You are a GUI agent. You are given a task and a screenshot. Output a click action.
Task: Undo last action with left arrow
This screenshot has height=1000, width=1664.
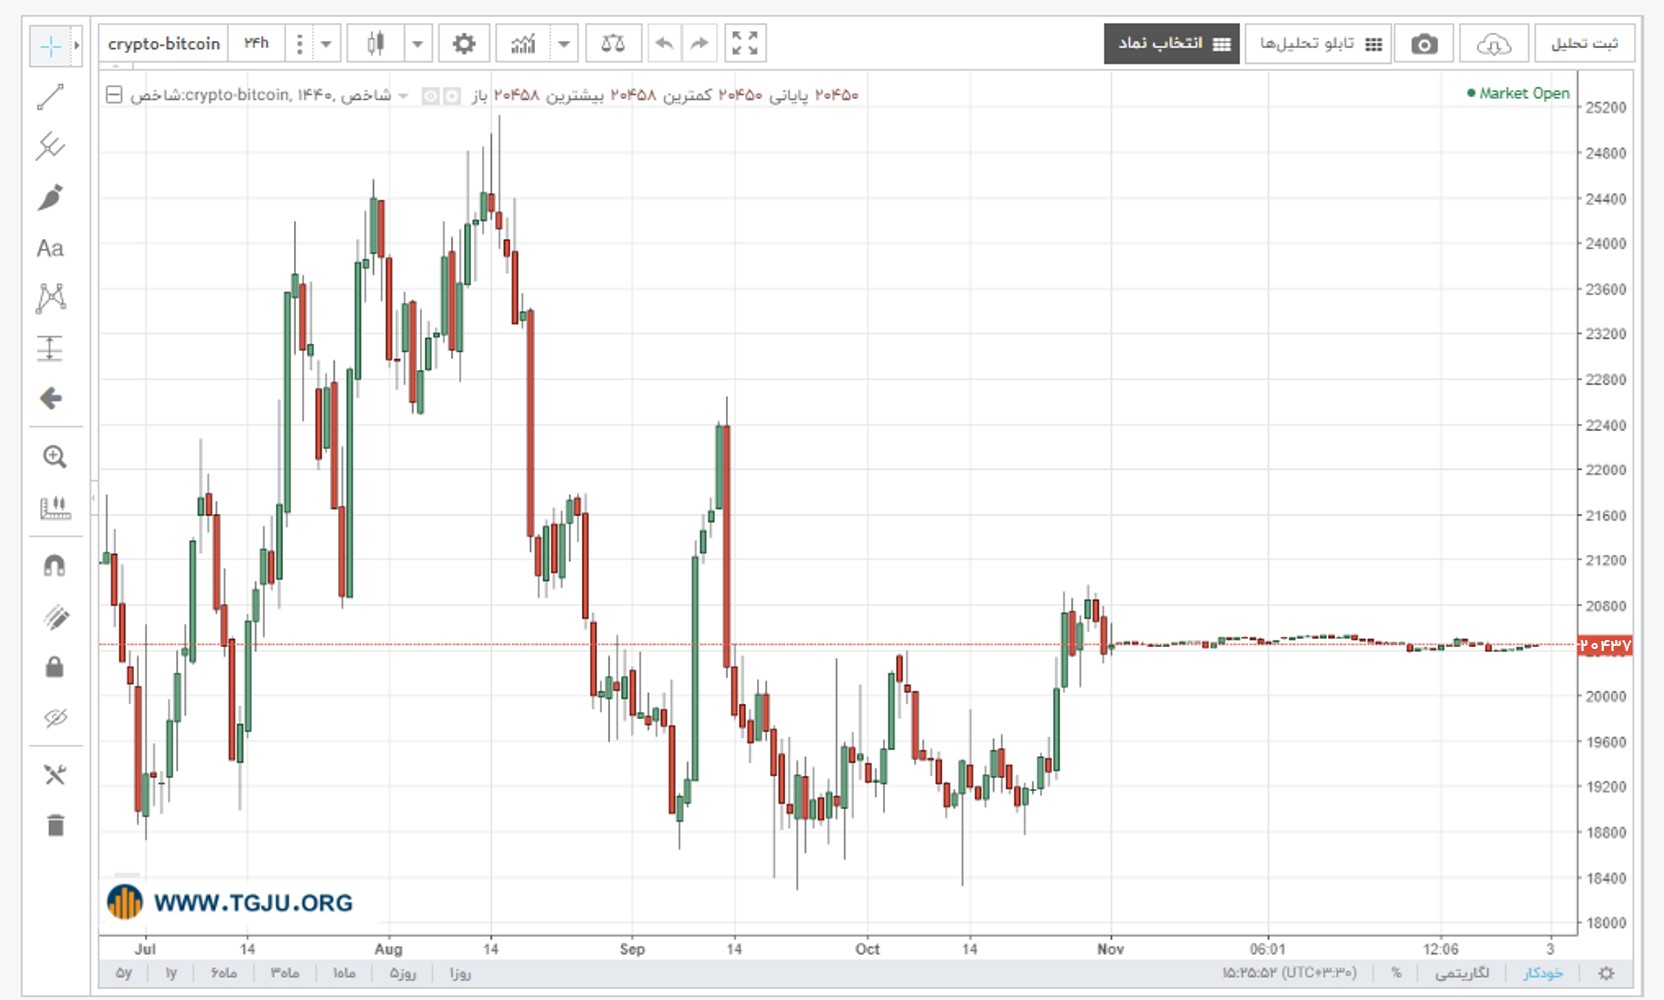click(663, 44)
